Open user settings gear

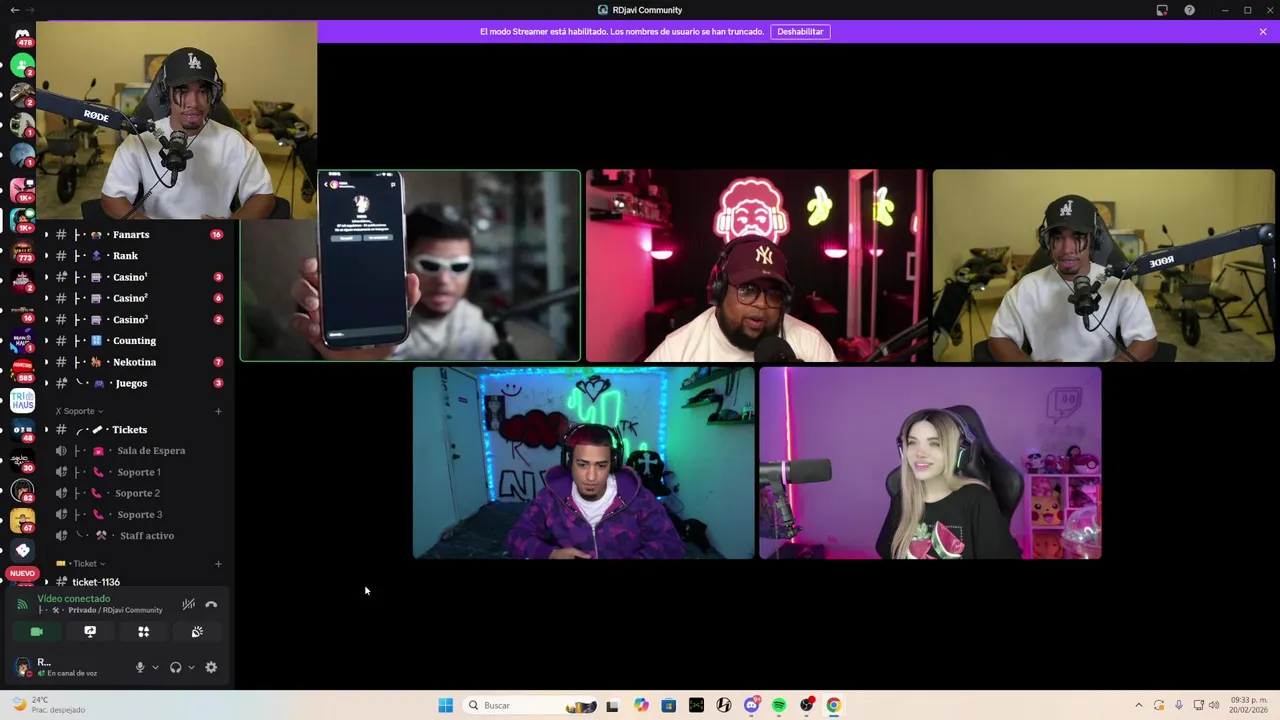pyautogui.click(x=211, y=667)
